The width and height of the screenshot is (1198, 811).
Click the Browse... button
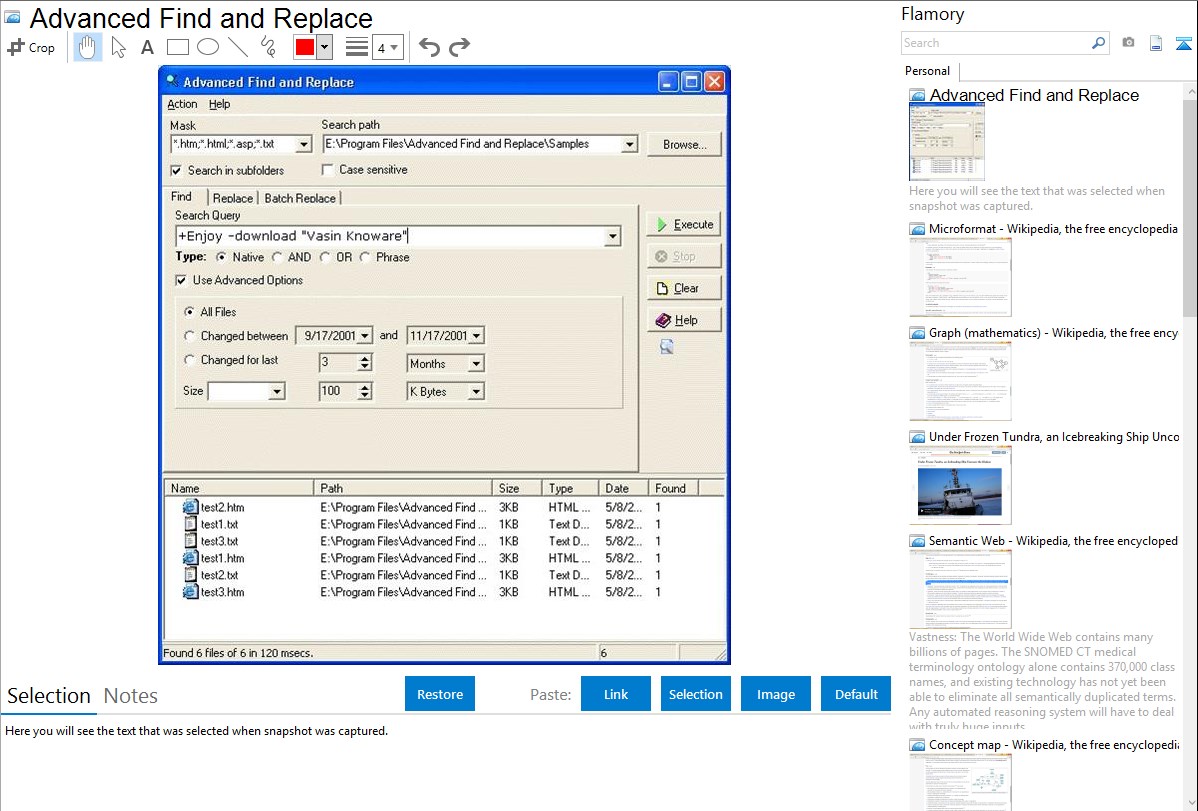point(685,144)
